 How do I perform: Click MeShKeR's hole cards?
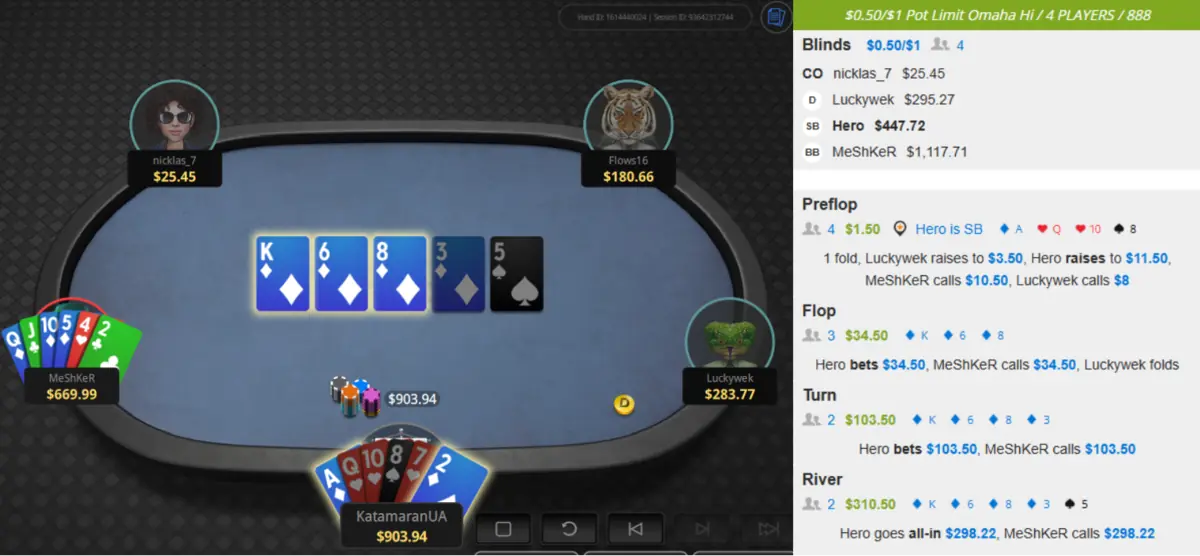(x=71, y=341)
